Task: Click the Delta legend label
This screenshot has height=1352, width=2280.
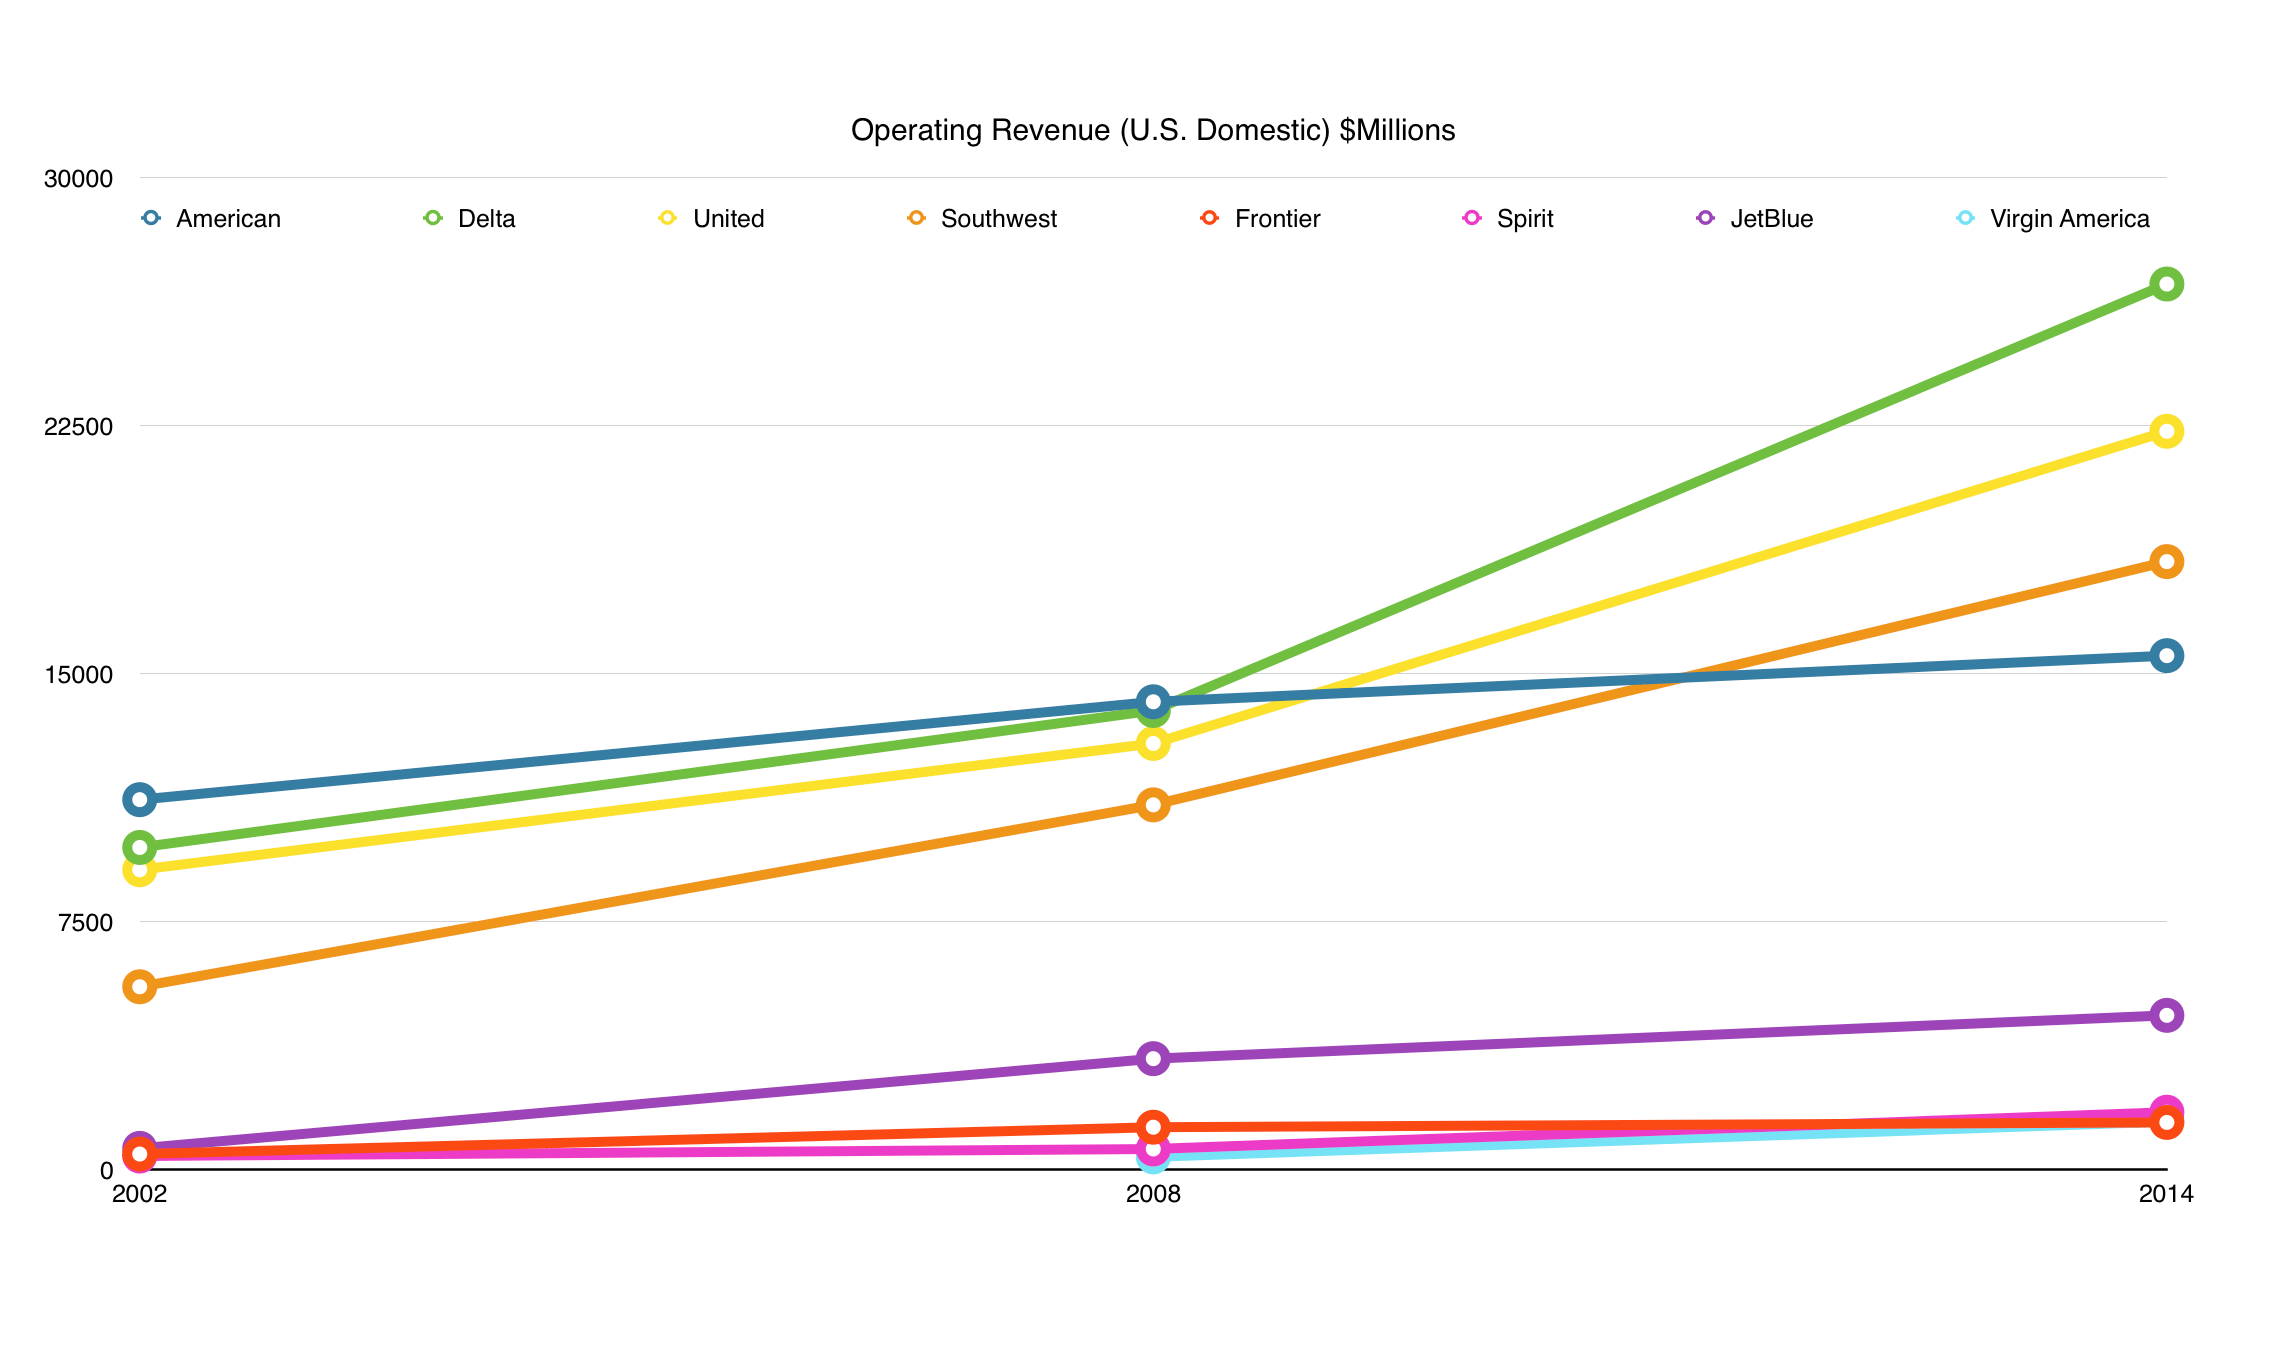Action: click(x=486, y=219)
